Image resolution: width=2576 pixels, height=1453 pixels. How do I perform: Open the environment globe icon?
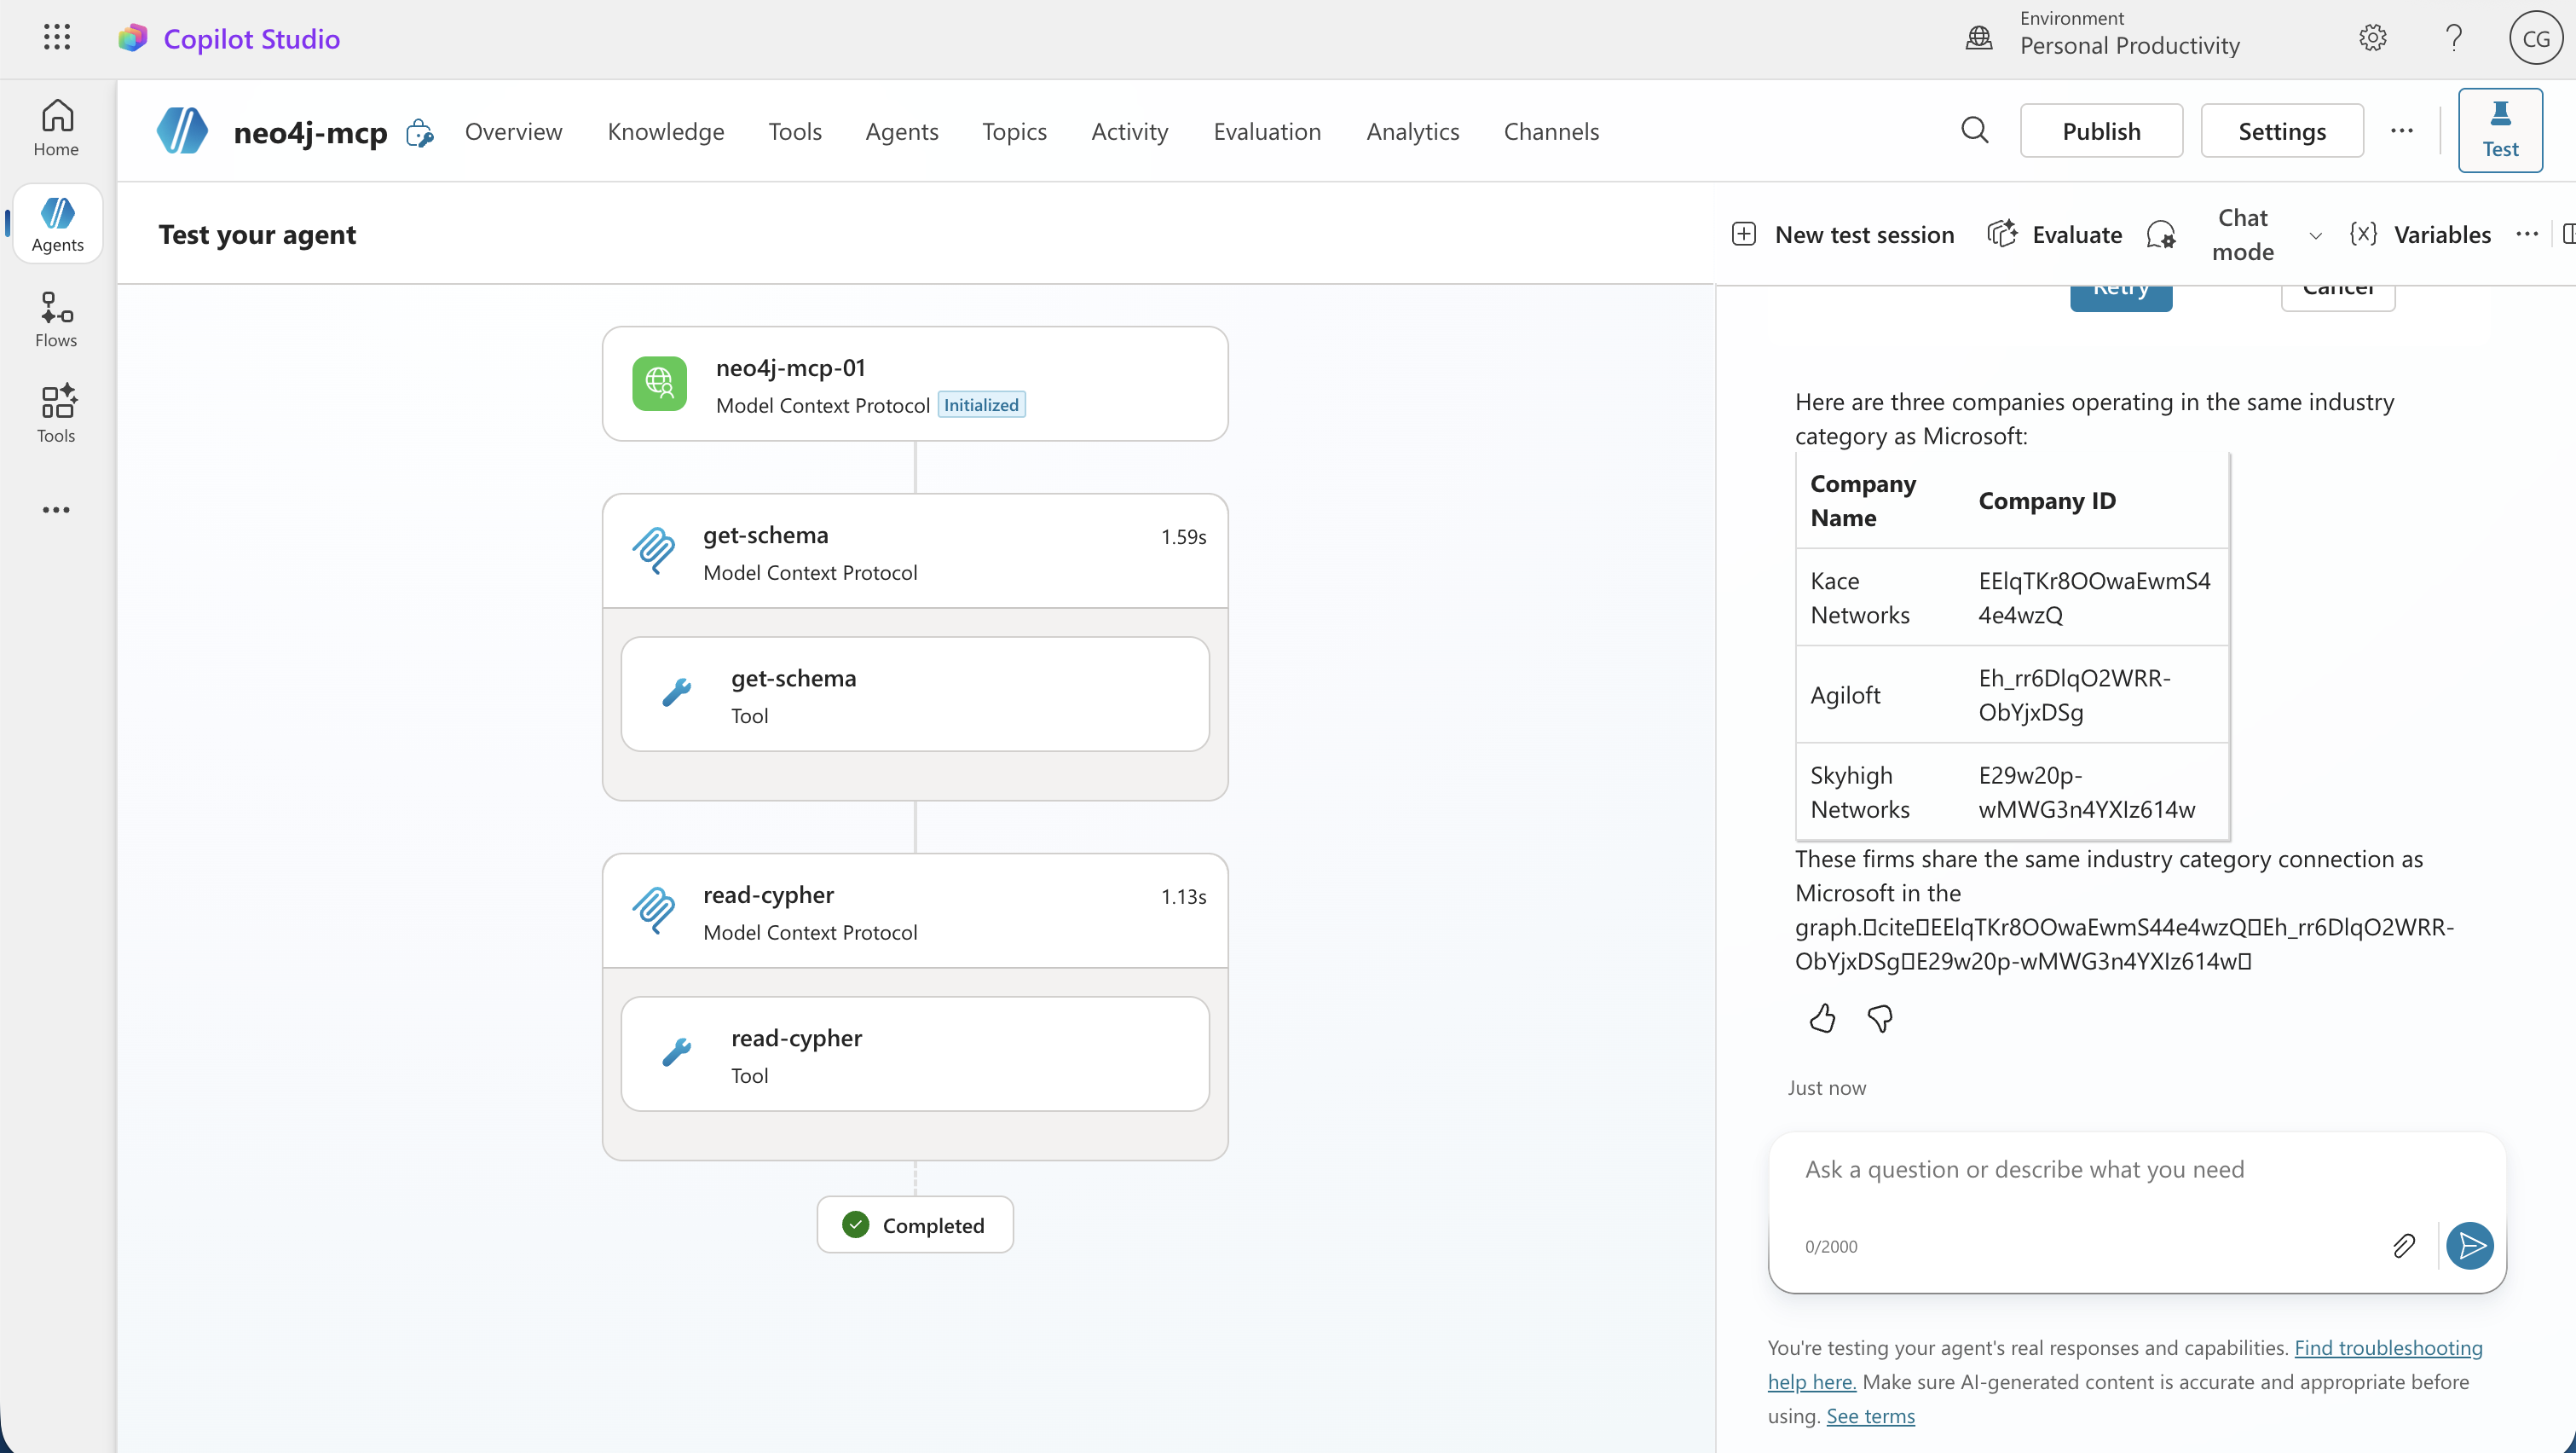coord(1979,38)
